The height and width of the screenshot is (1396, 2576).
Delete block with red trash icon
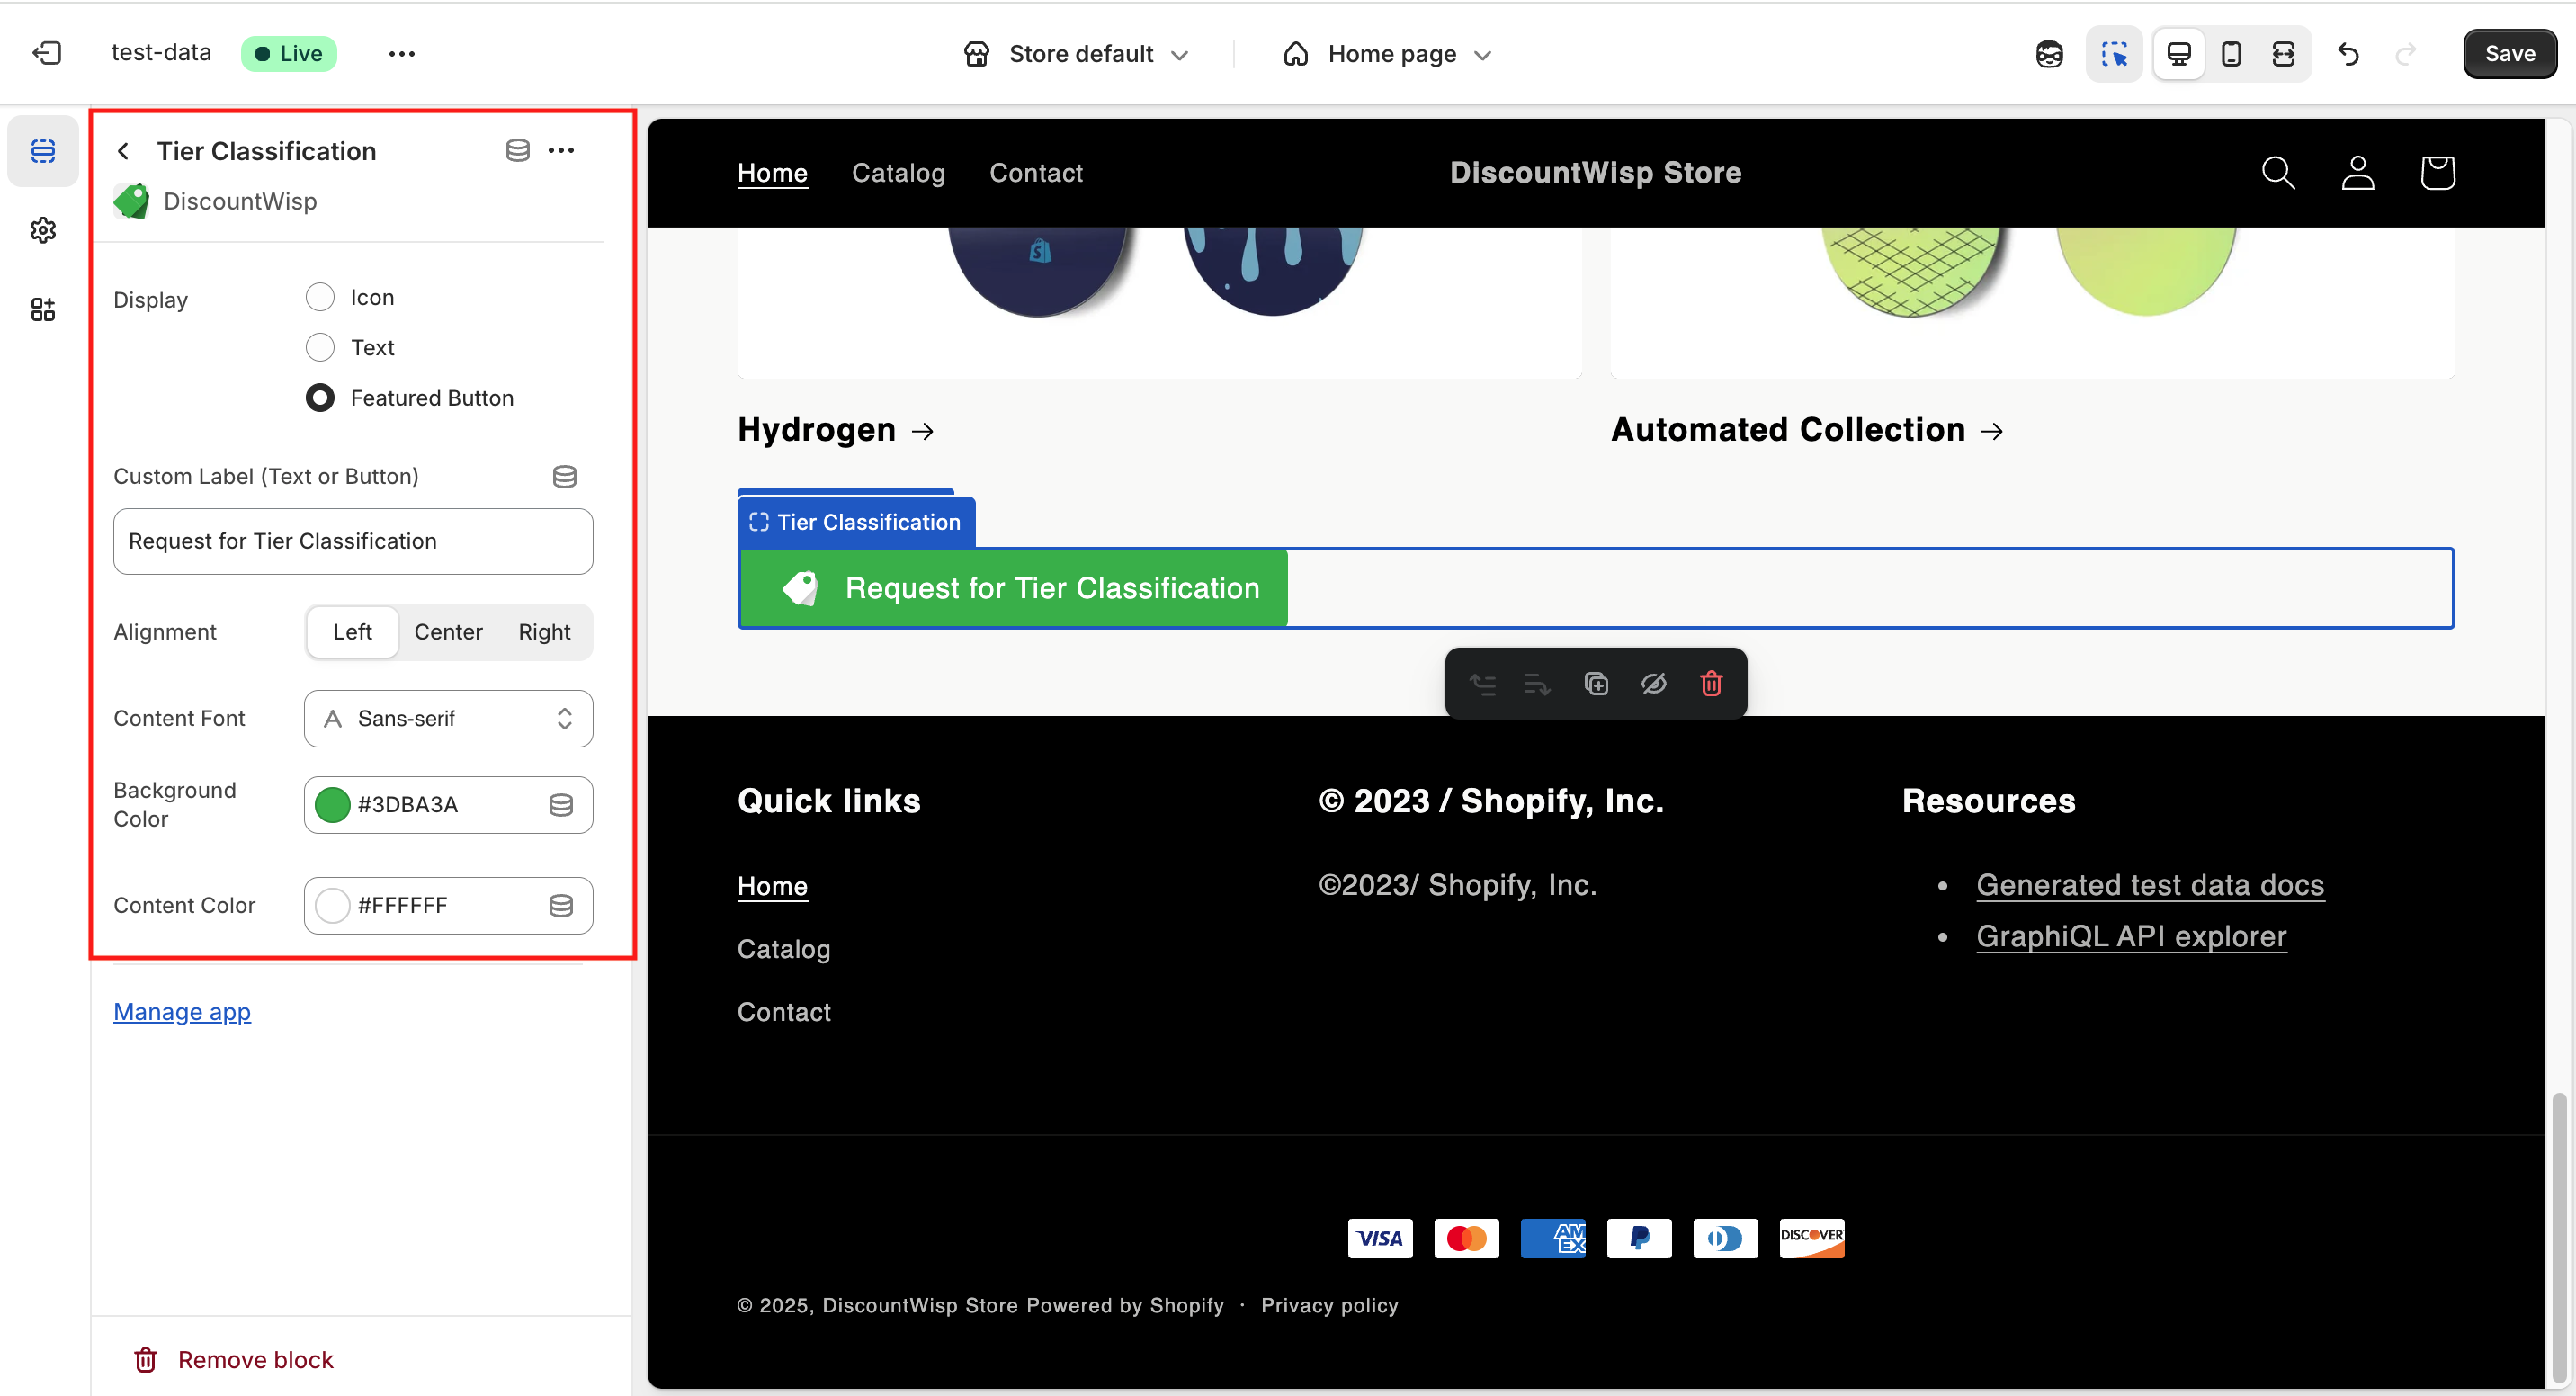tap(1711, 683)
